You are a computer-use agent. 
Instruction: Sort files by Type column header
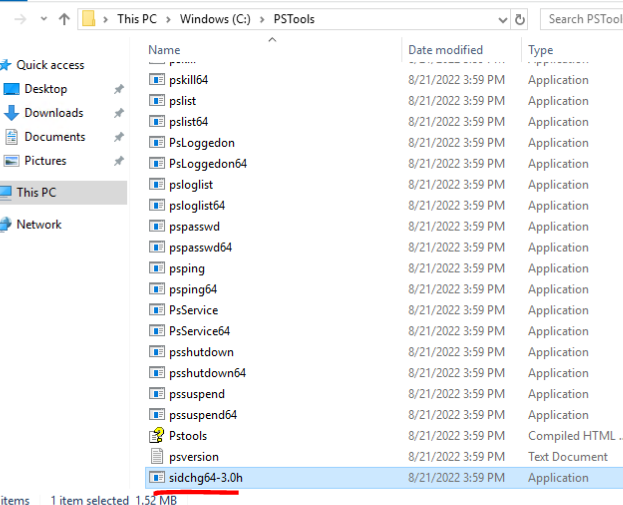point(540,50)
